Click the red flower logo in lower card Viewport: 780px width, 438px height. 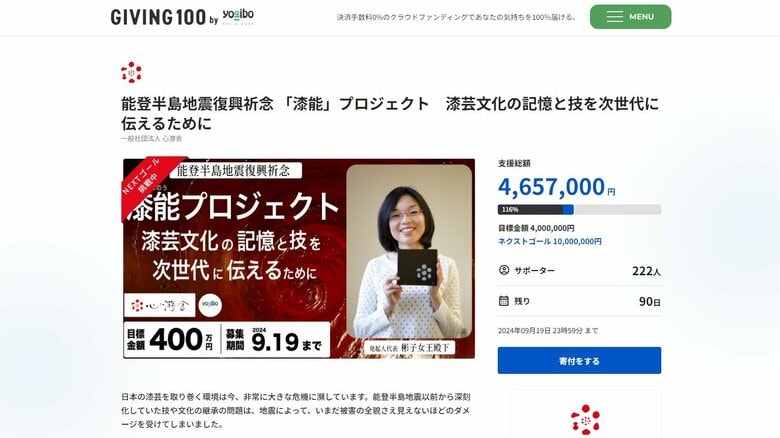click(x=585, y=419)
